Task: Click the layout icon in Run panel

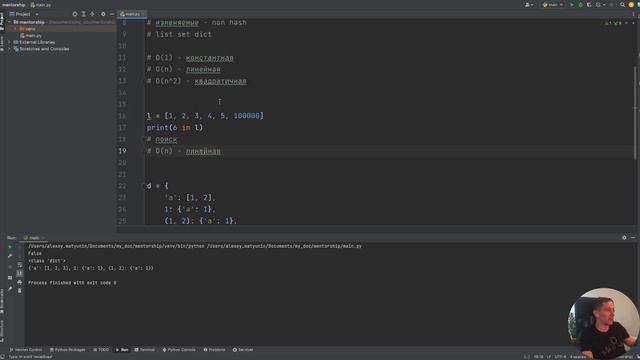Action: pyautogui.click(x=10, y=278)
